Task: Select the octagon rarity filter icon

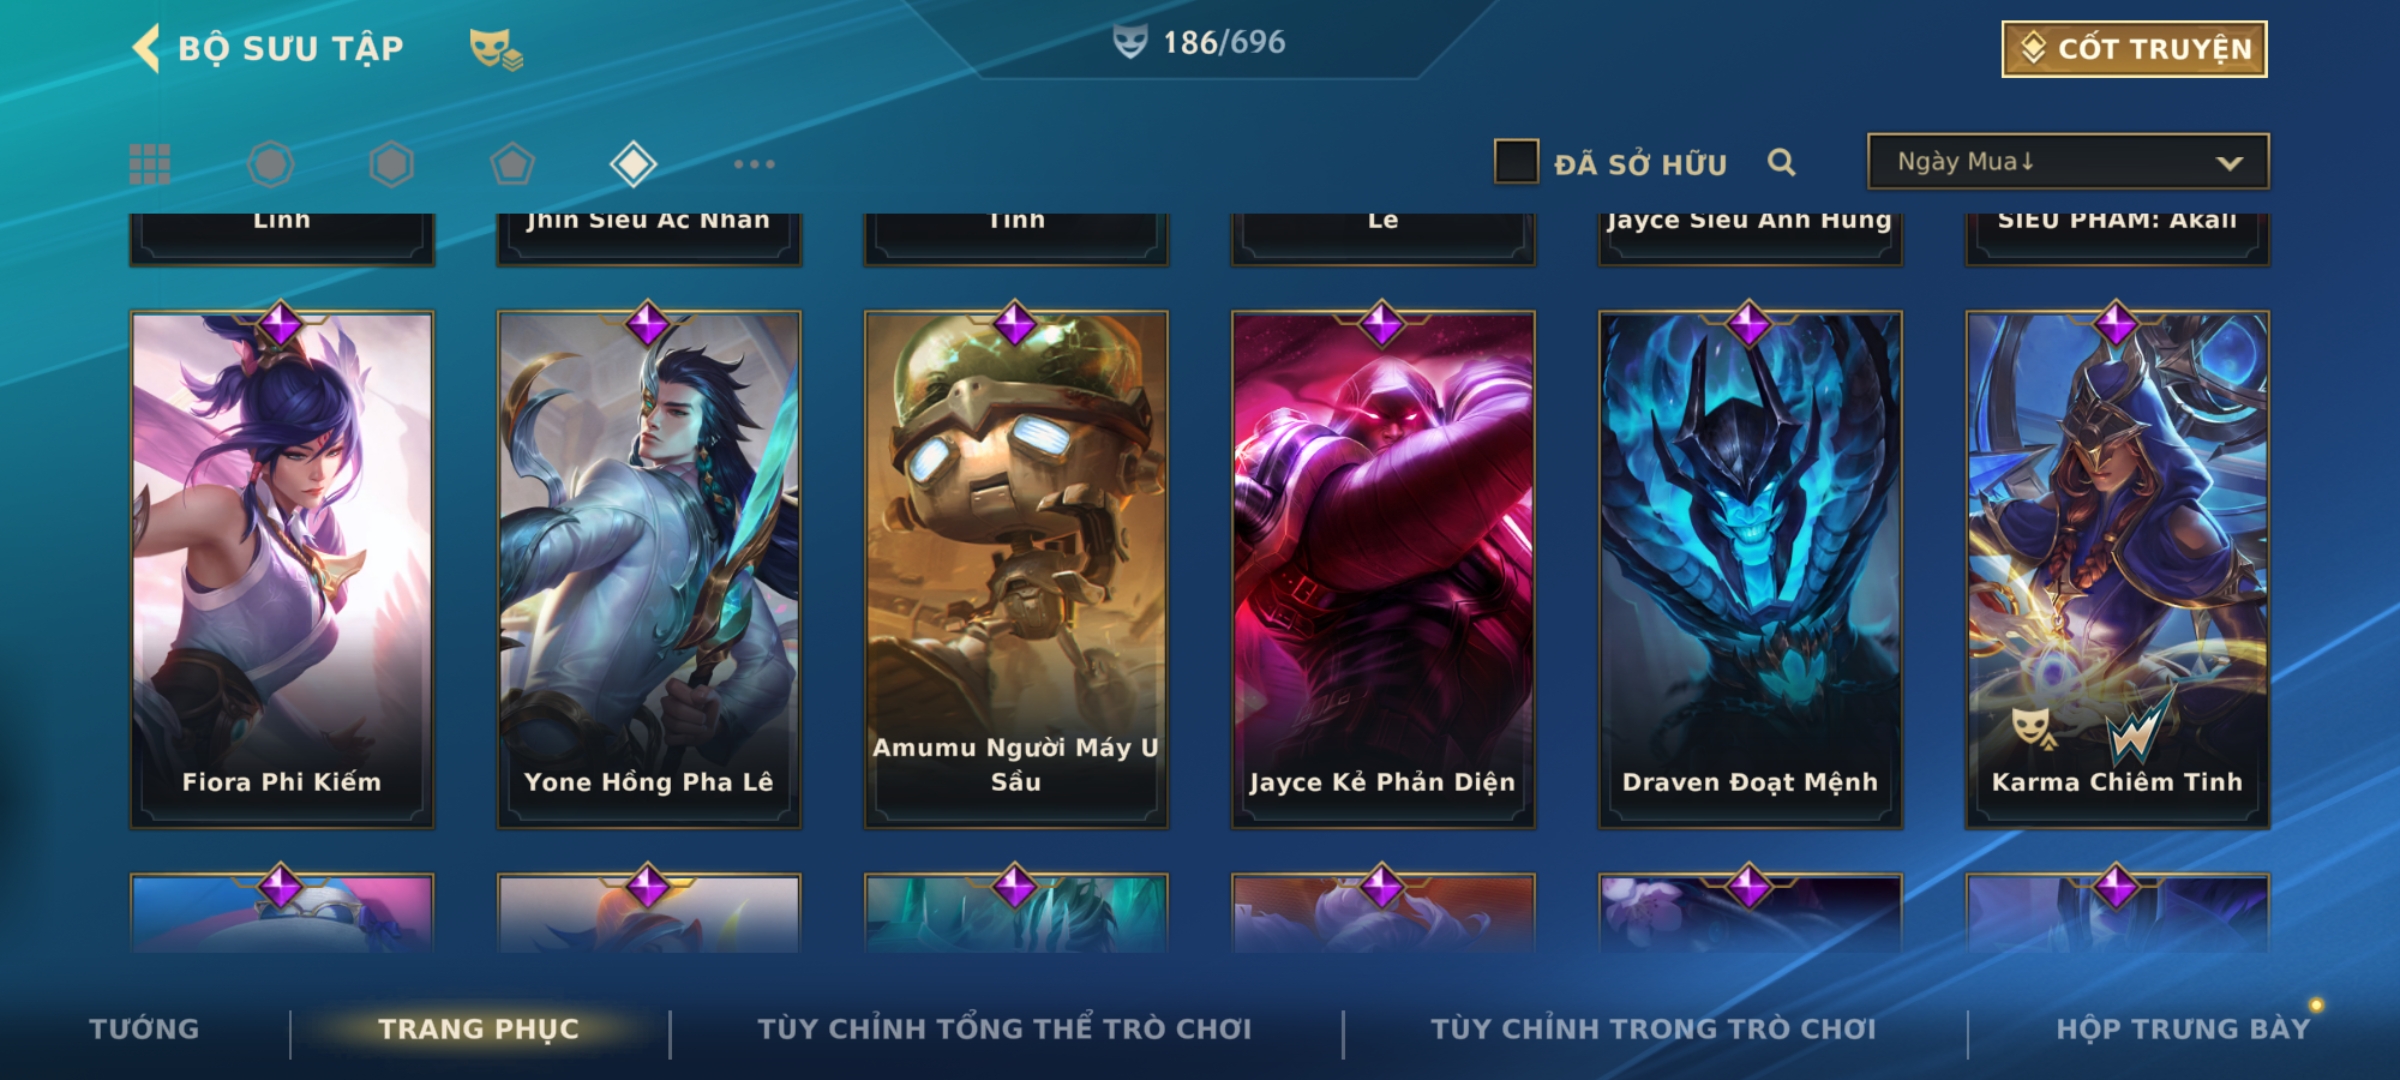Action: [x=271, y=164]
